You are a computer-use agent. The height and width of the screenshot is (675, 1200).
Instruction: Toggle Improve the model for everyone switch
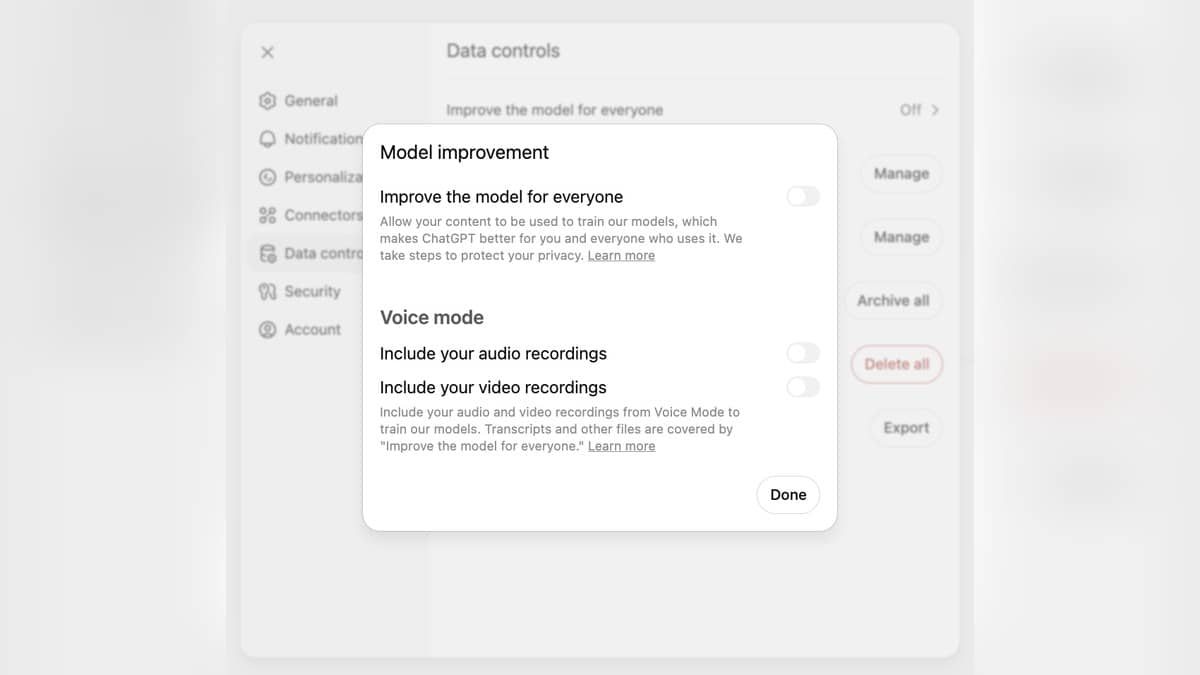pos(803,196)
